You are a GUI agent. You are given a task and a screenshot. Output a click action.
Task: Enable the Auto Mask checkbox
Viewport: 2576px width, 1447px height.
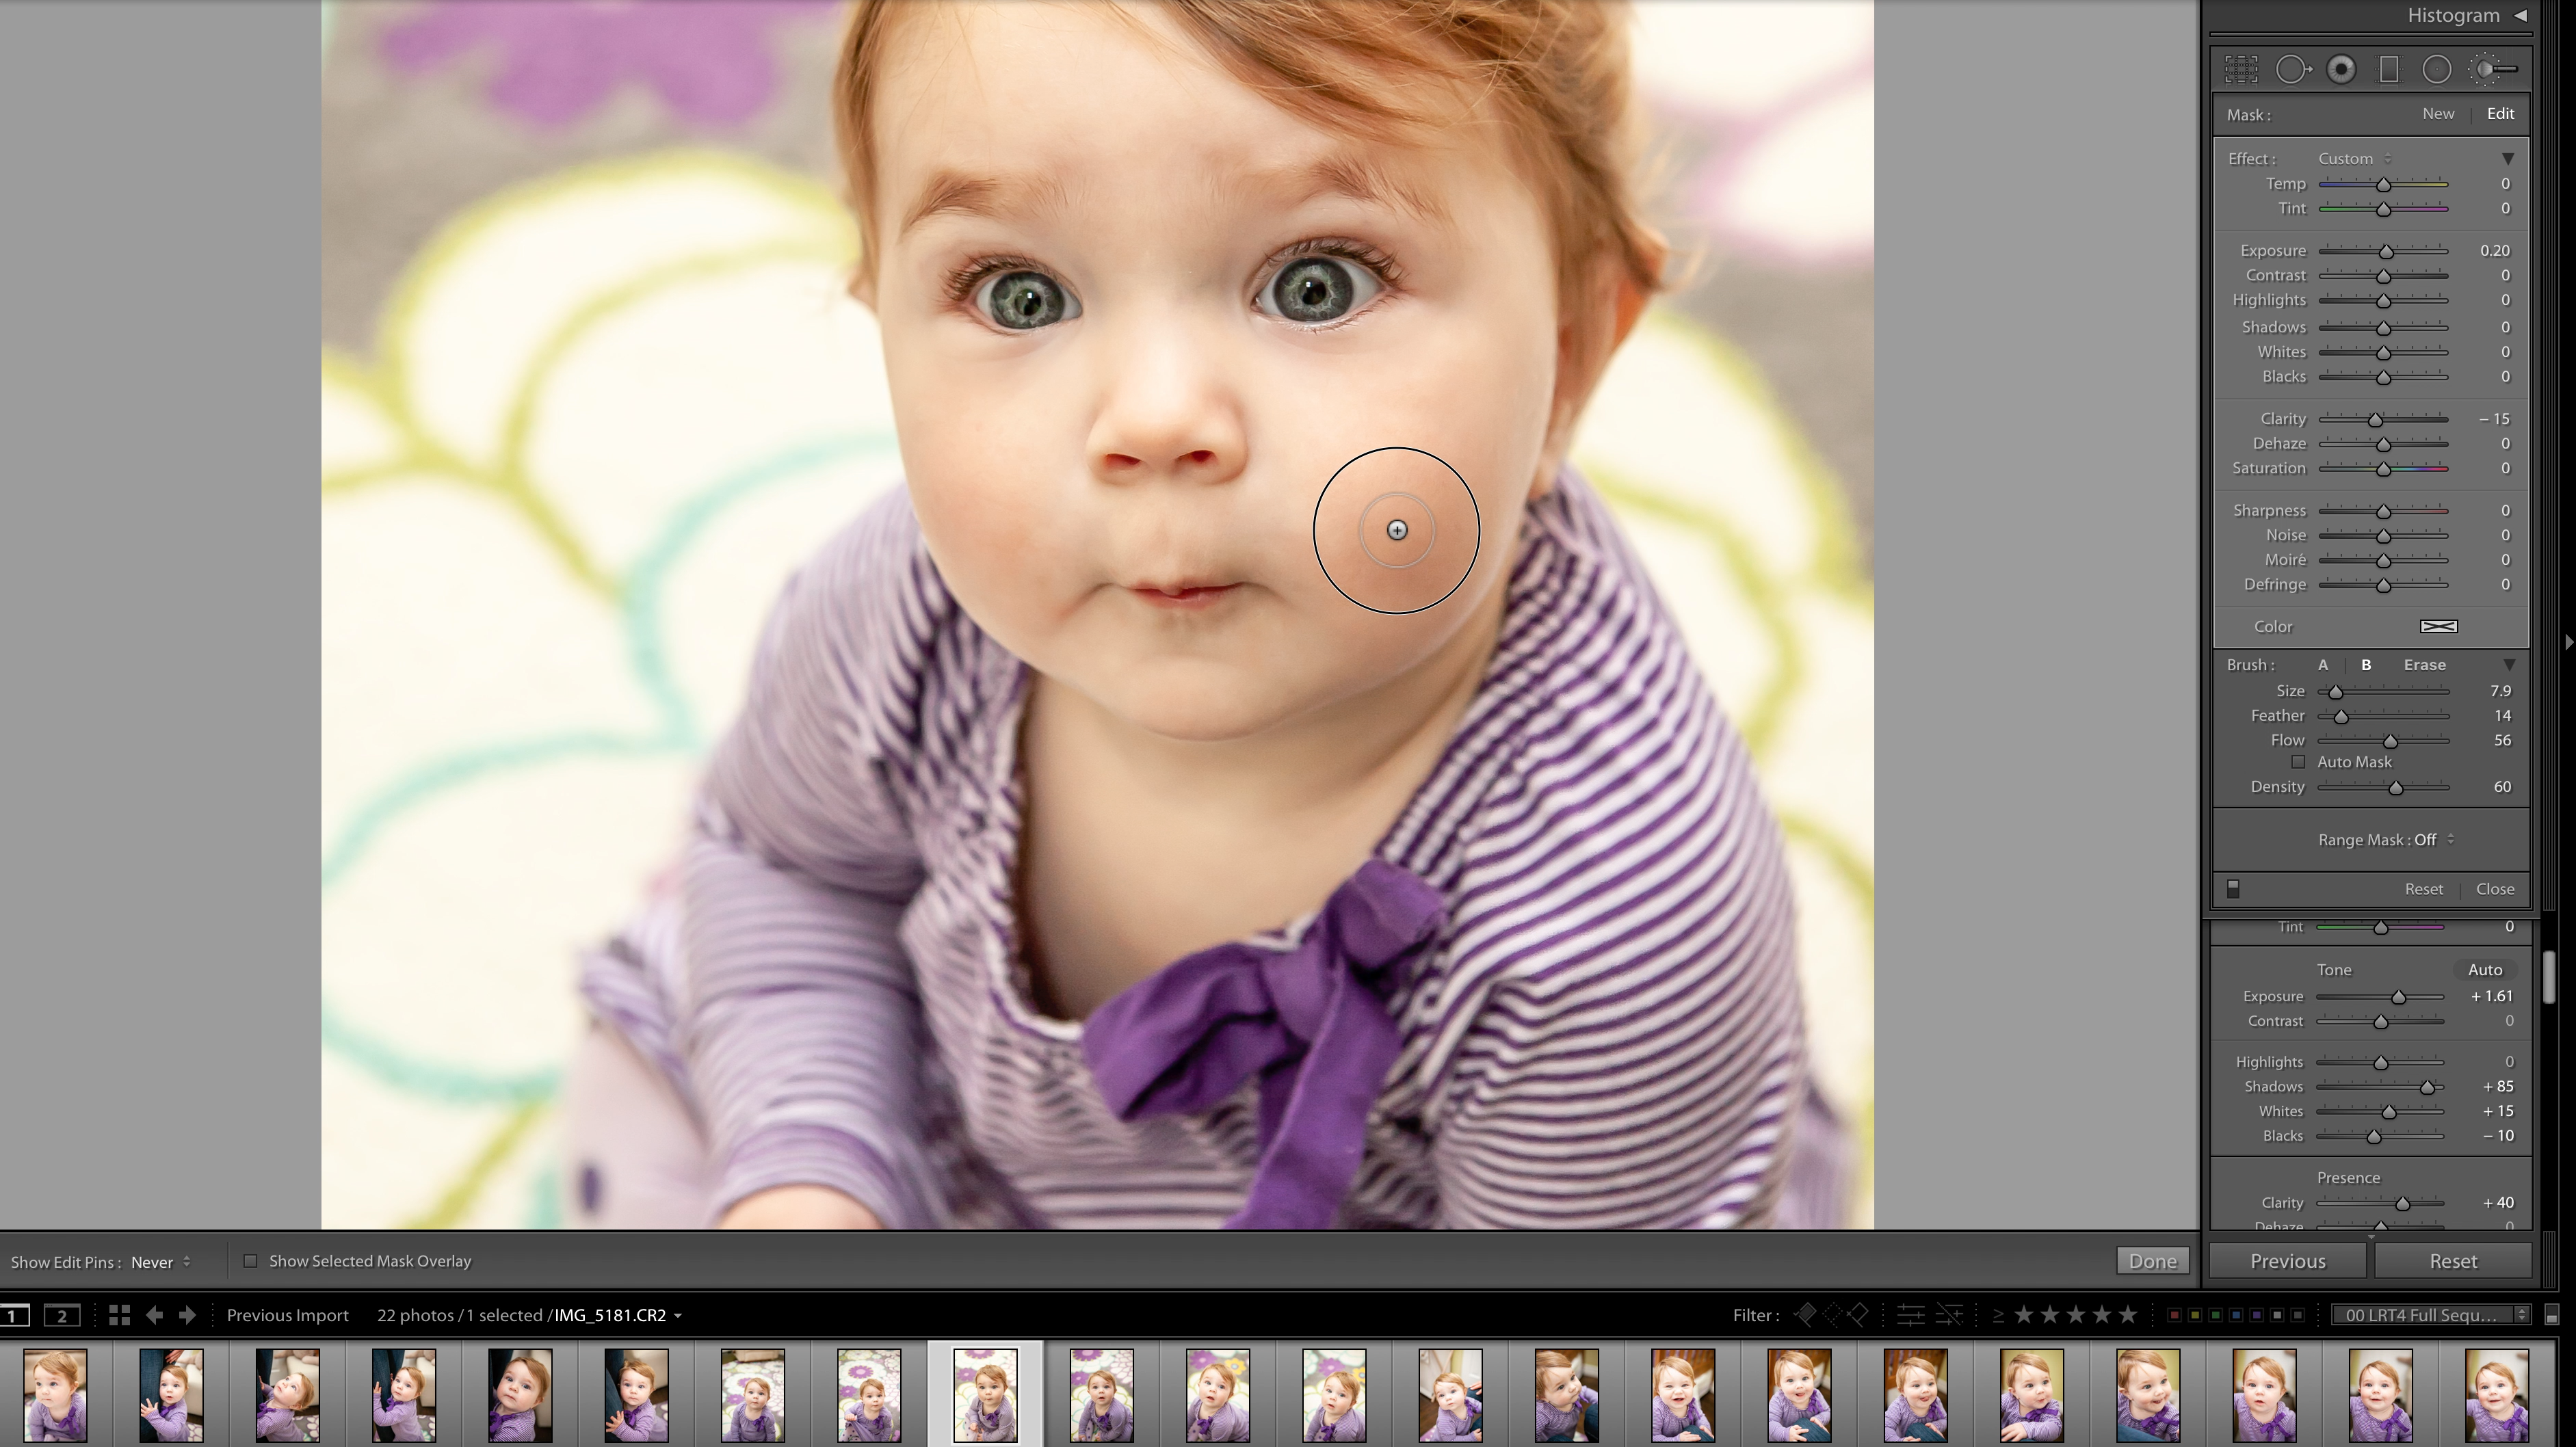(x=2300, y=761)
